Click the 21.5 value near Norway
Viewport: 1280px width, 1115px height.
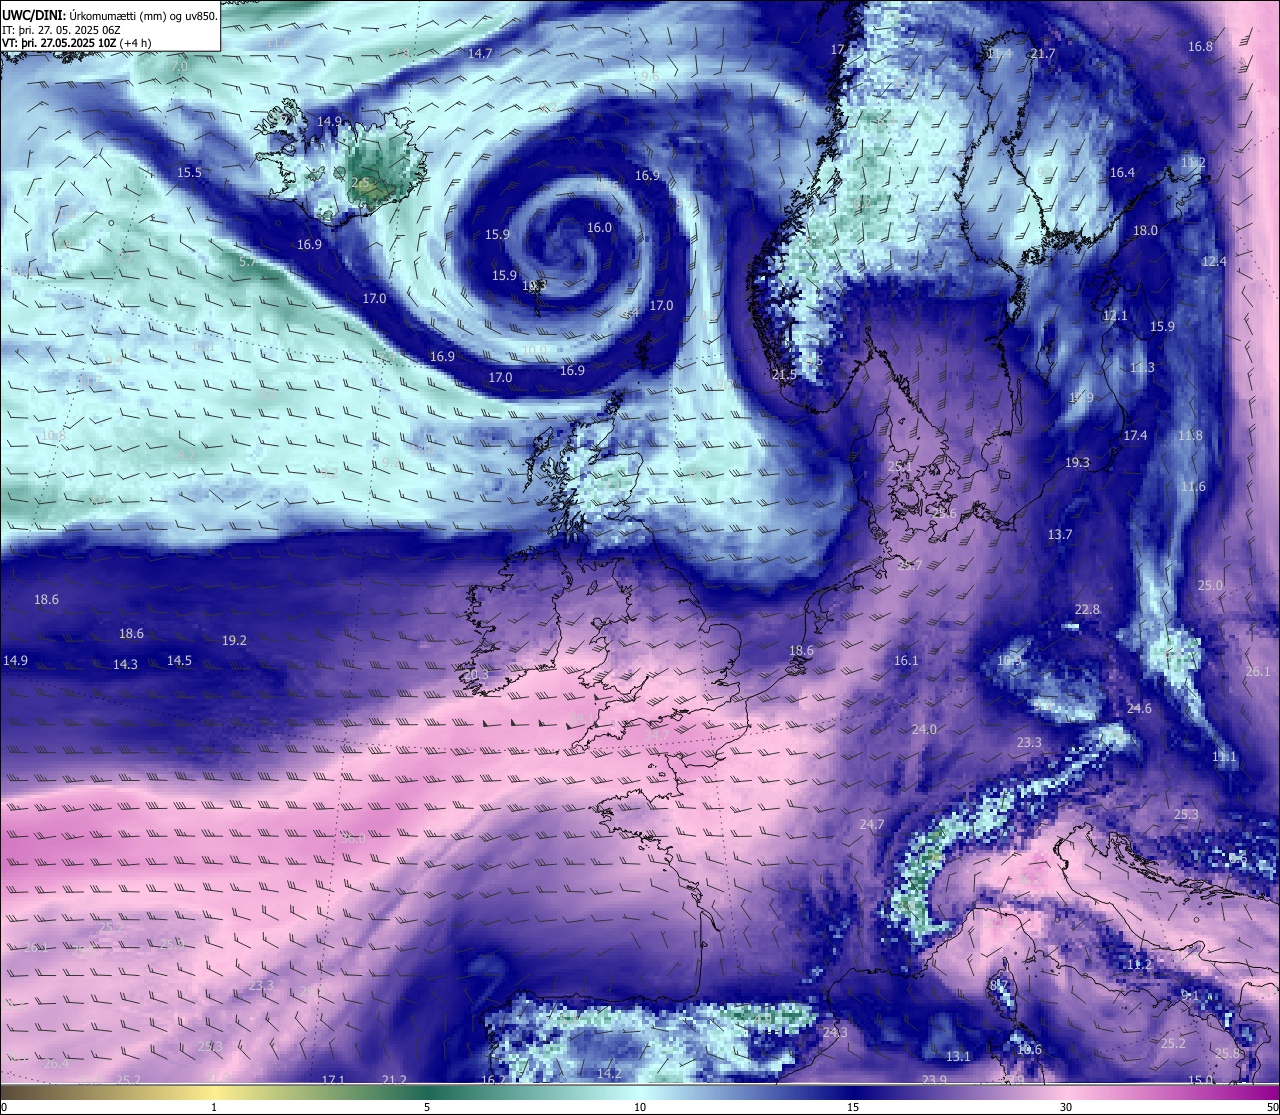pyautogui.click(x=784, y=375)
